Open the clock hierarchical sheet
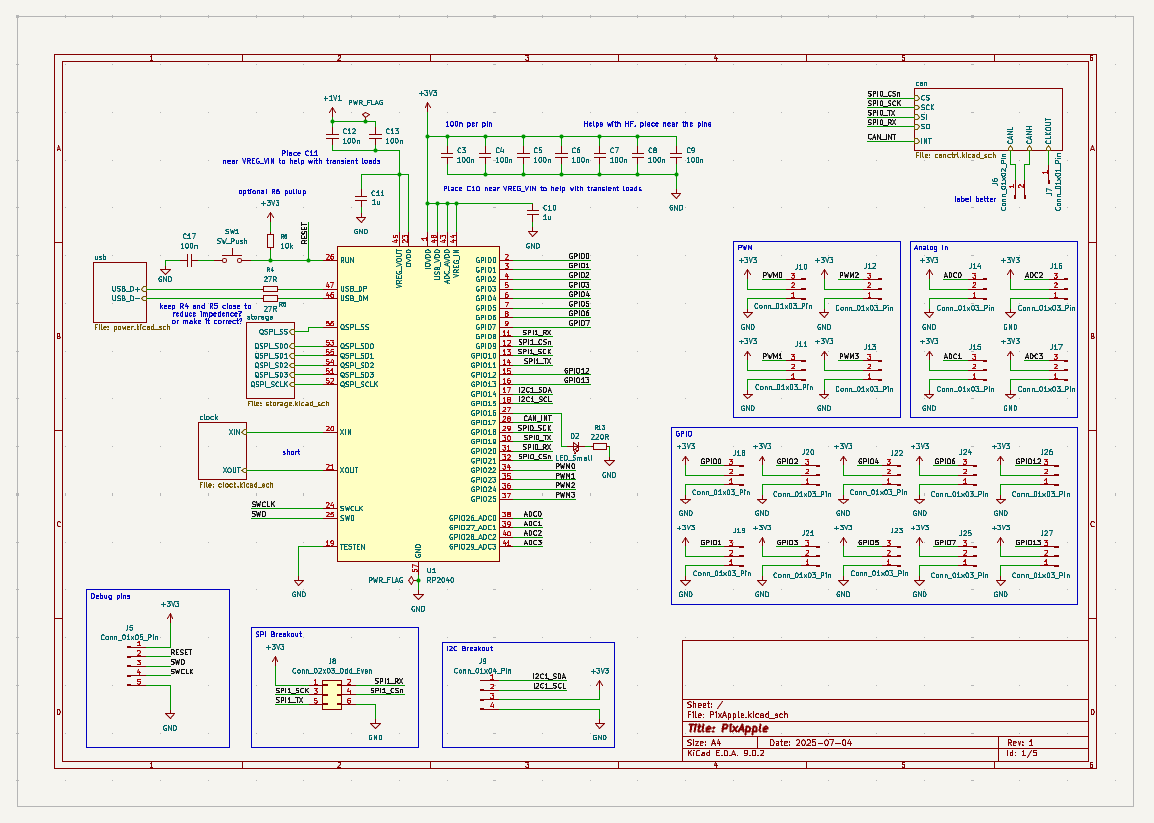This screenshot has width=1154, height=823. [x=221, y=451]
